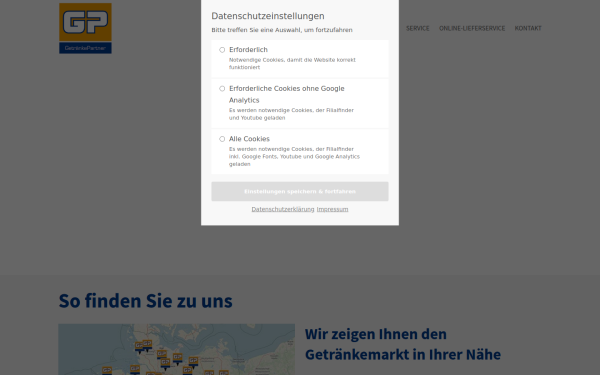Click the GP GetränkePartner logo
The height and width of the screenshot is (375, 600).
(85, 28)
